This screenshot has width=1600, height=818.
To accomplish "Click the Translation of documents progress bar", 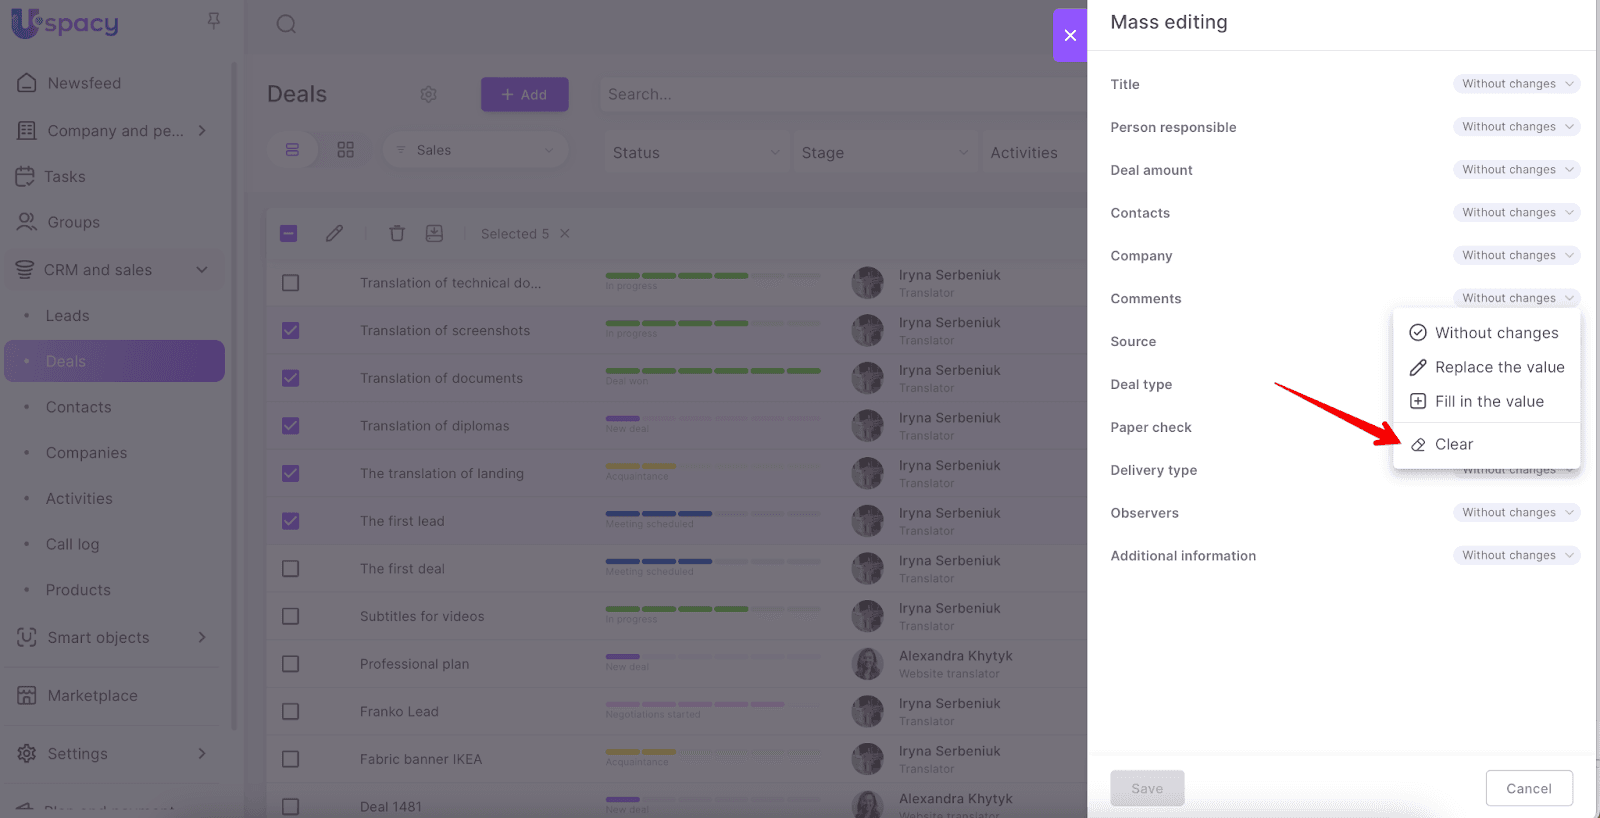I will point(712,371).
